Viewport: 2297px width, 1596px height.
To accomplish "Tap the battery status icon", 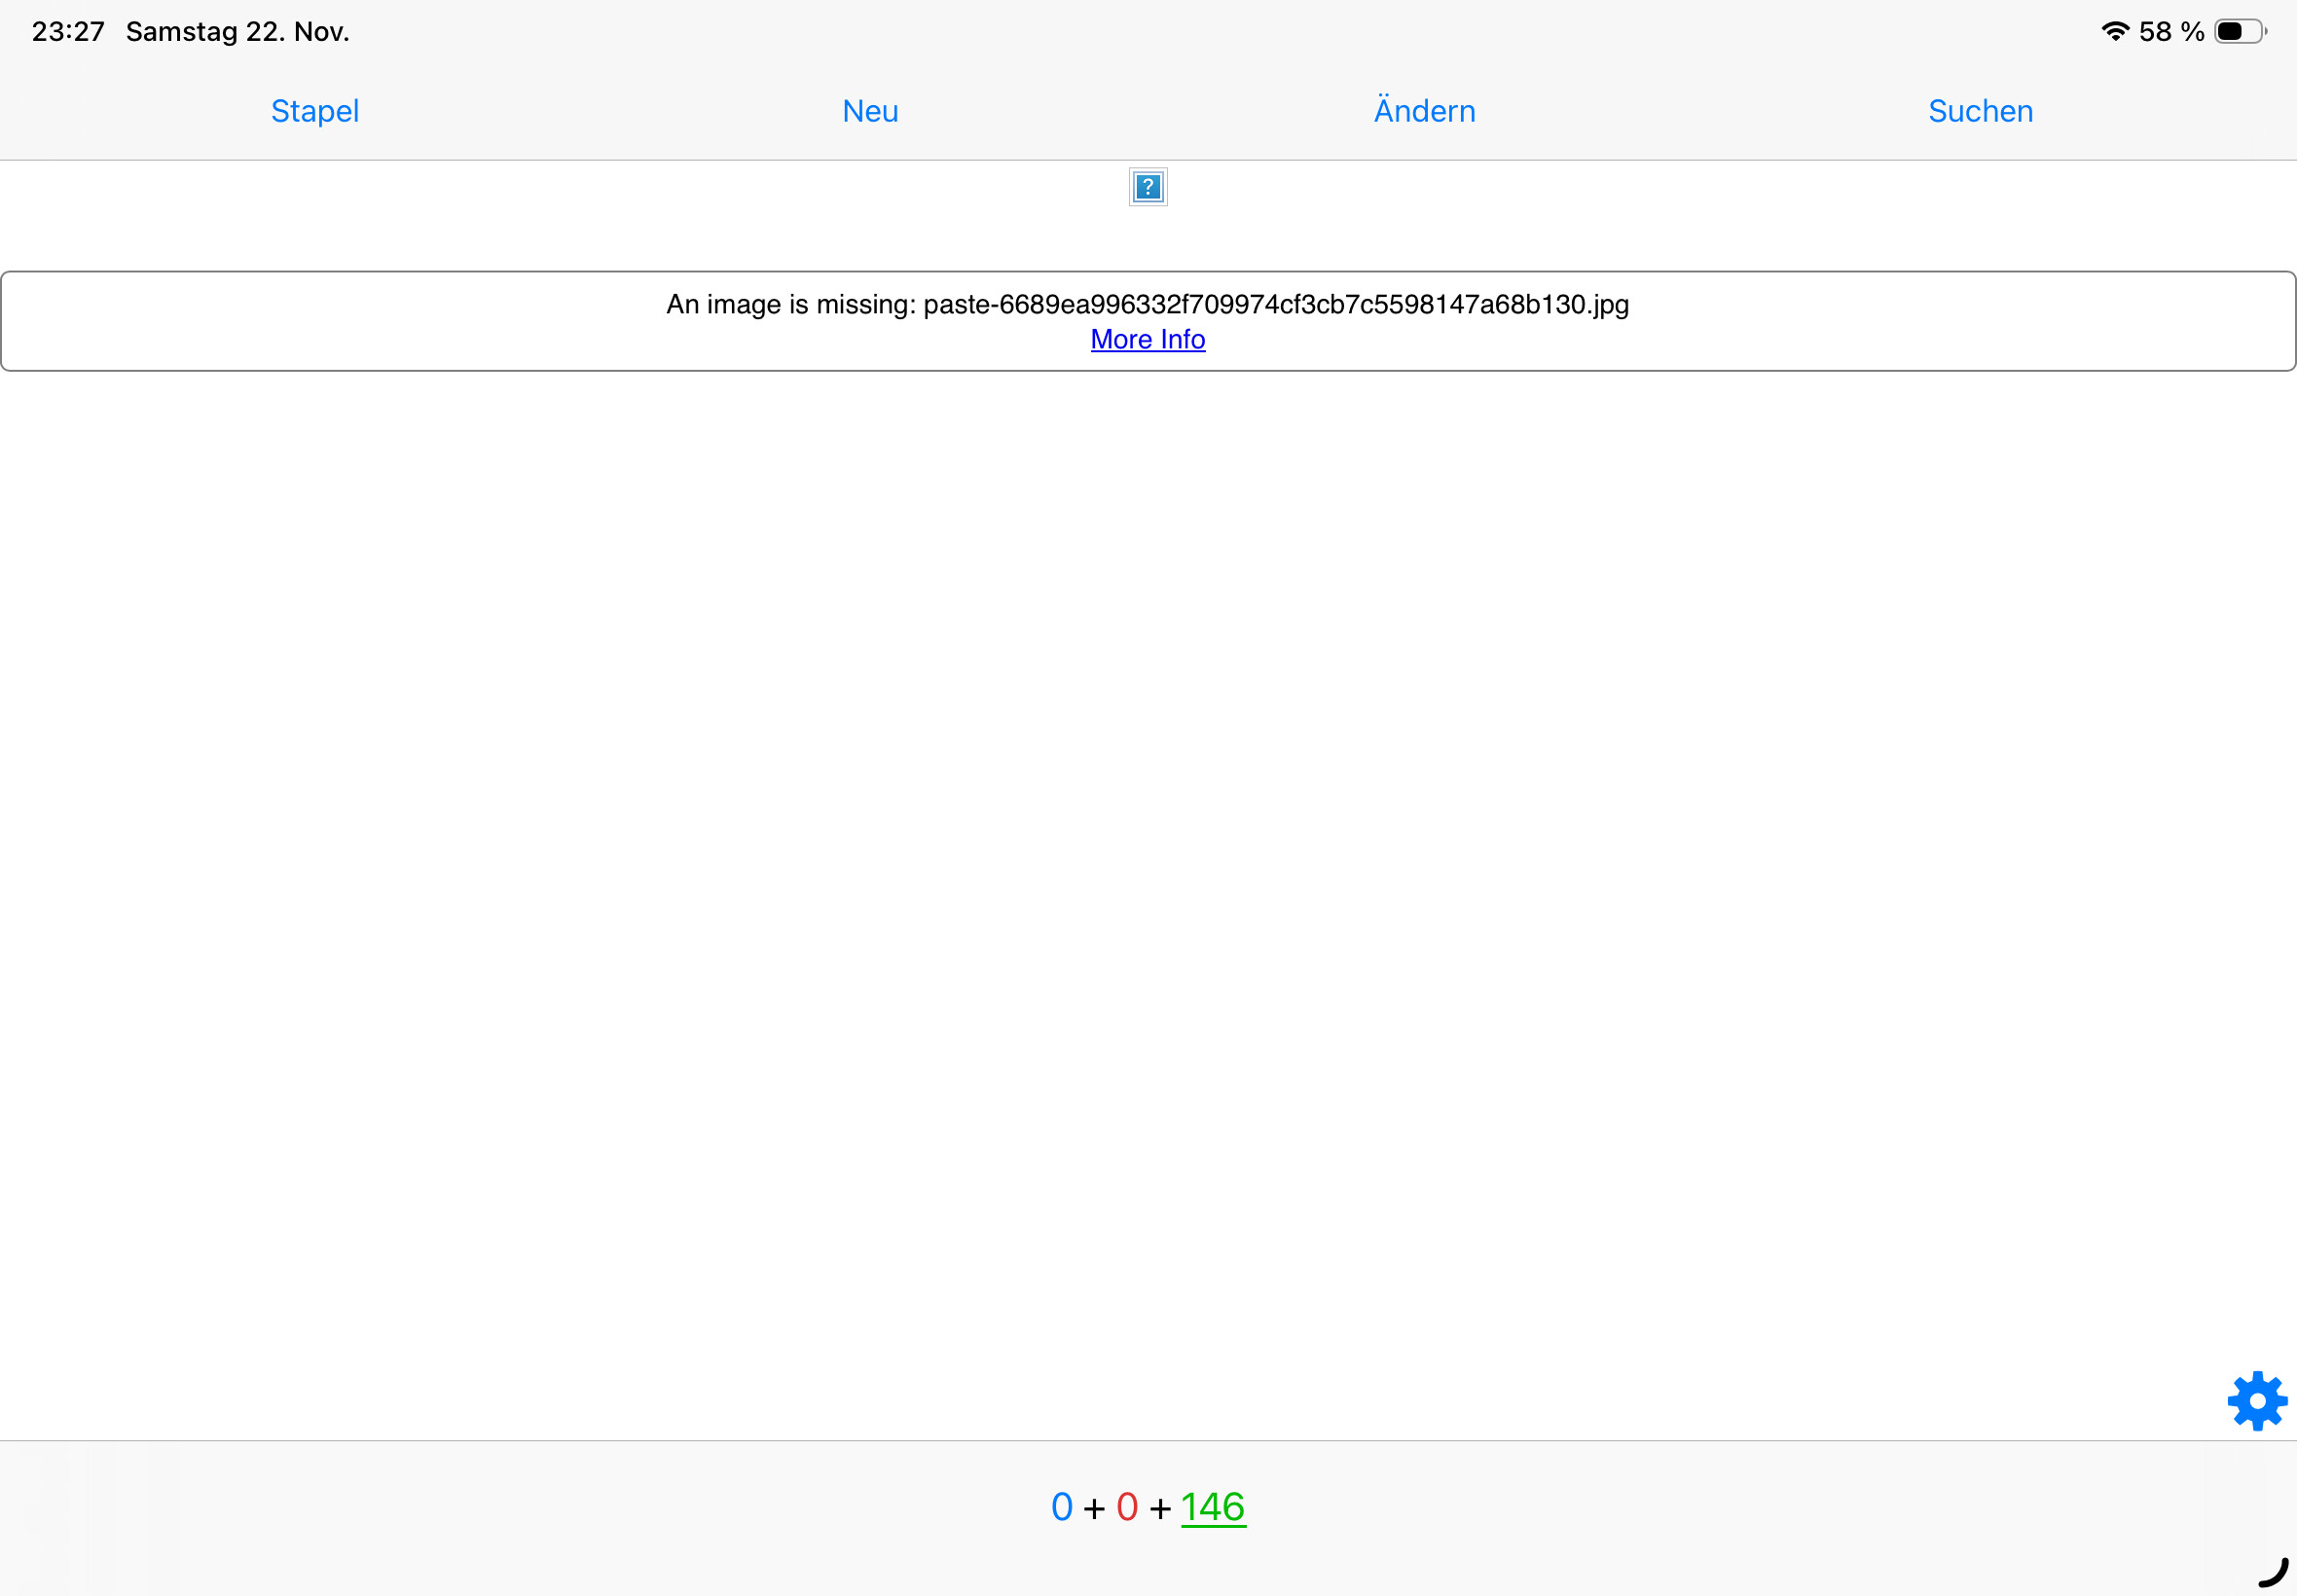I will click(x=2239, y=31).
